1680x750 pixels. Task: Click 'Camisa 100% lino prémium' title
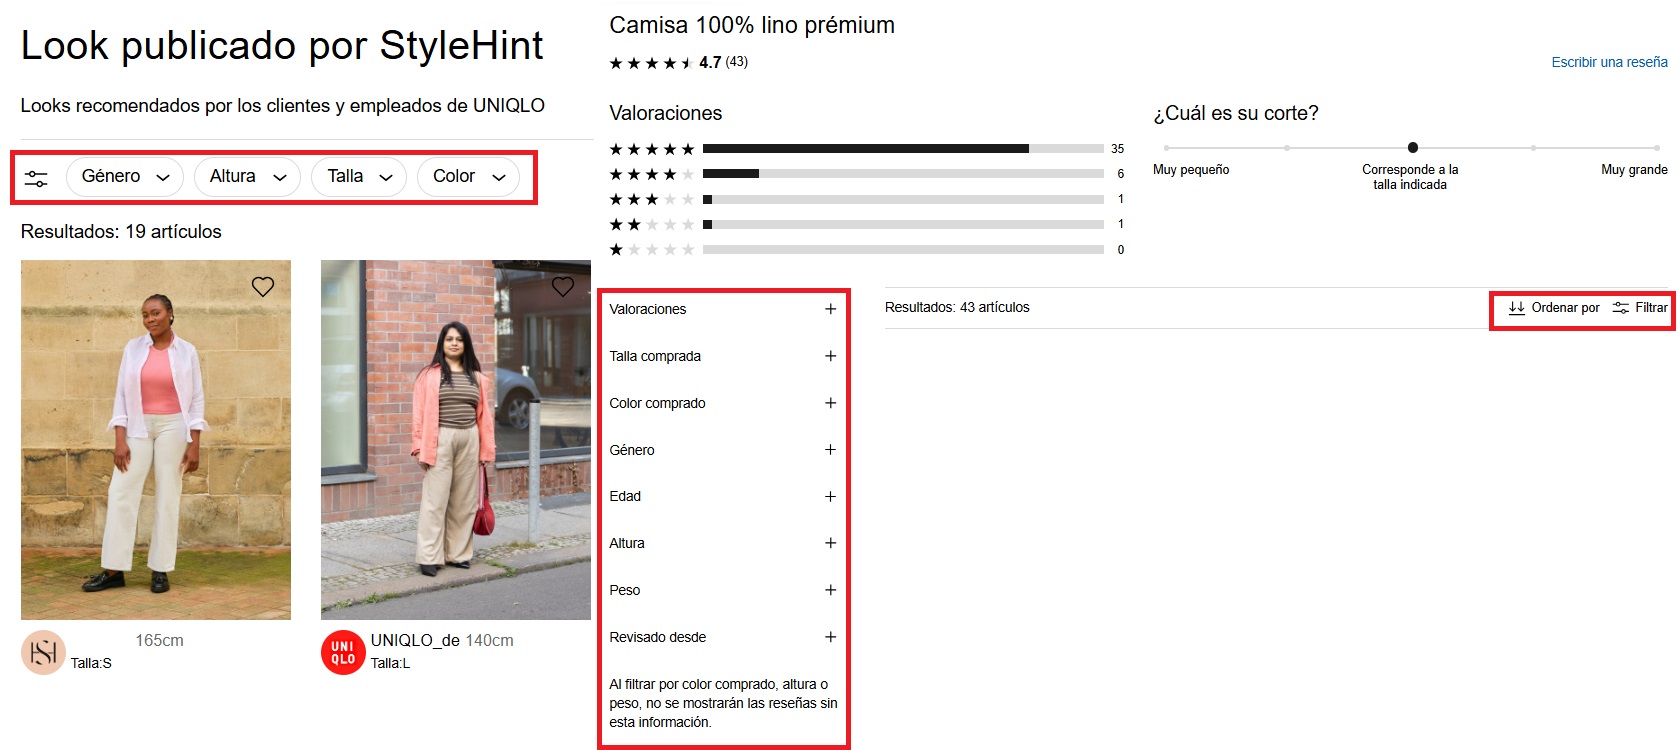[x=752, y=25]
